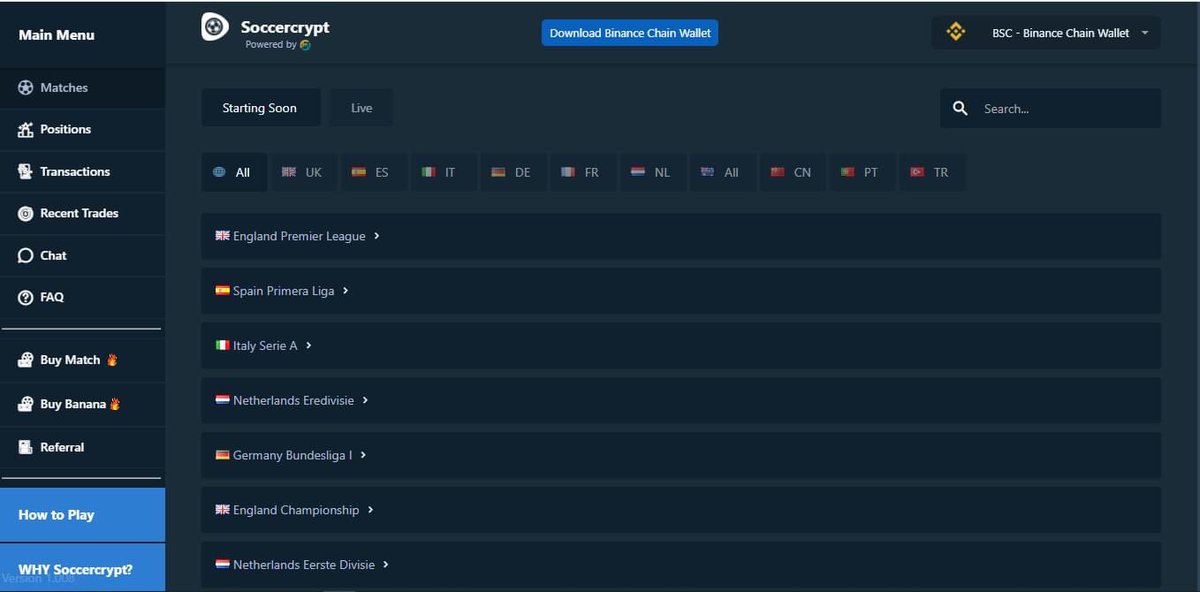Click the Buy Banana link
Image resolution: width=1200 pixels, height=592 pixels.
click(82, 405)
